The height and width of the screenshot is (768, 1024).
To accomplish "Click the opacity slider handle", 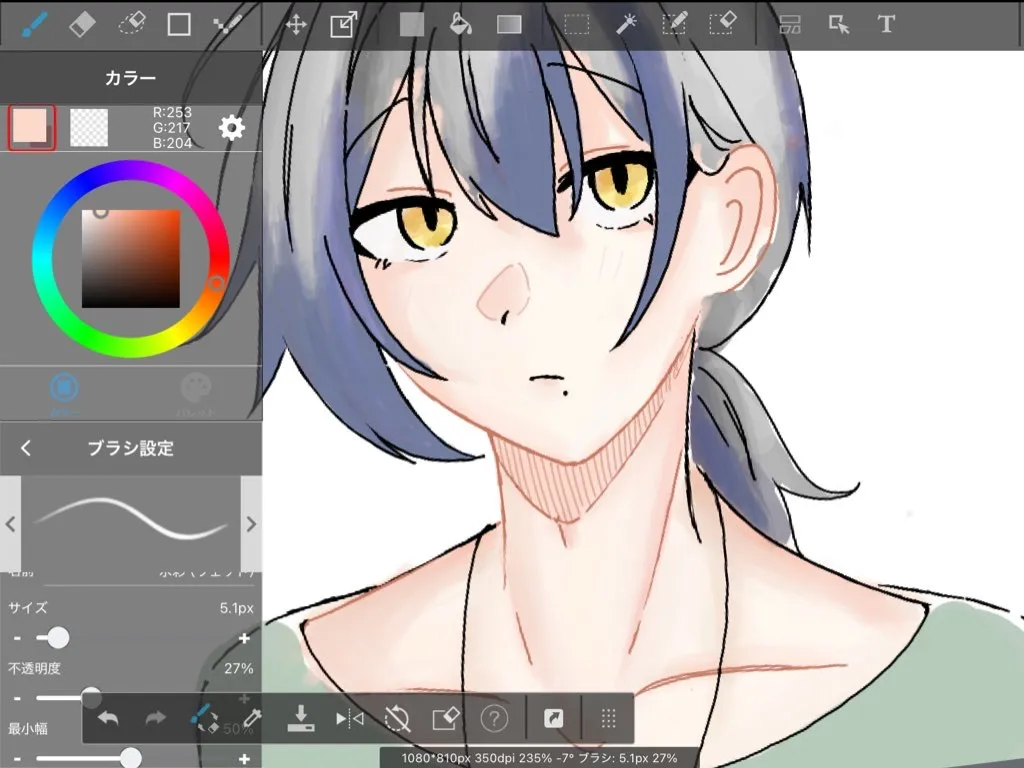I will (91, 696).
